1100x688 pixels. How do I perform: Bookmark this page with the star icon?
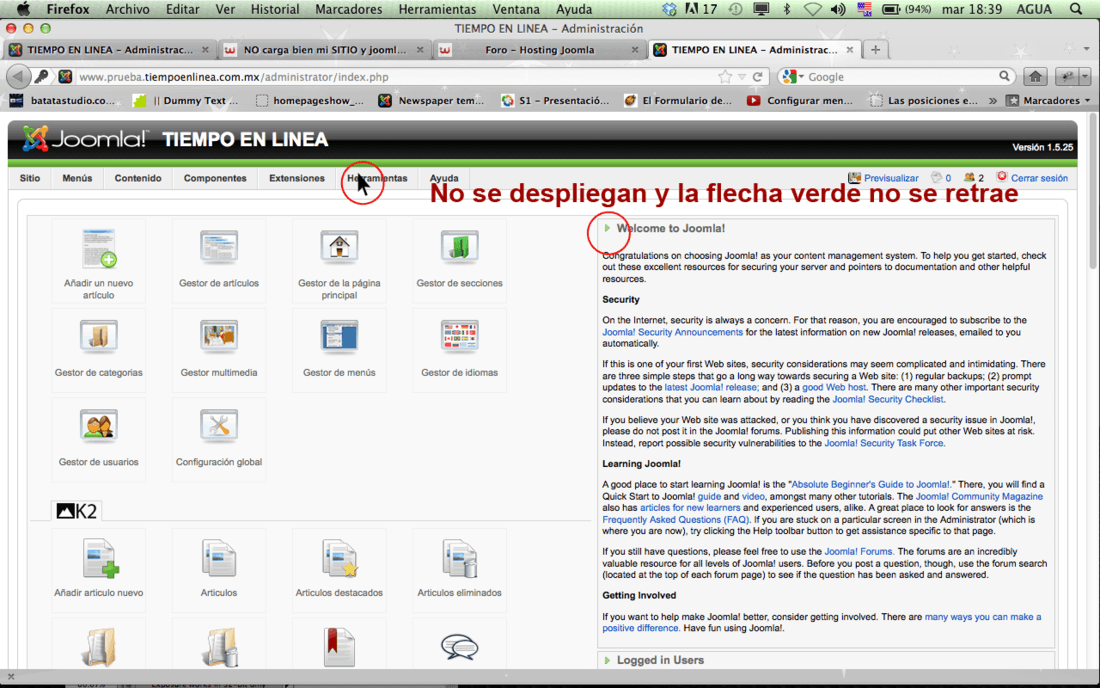[x=725, y=76]
